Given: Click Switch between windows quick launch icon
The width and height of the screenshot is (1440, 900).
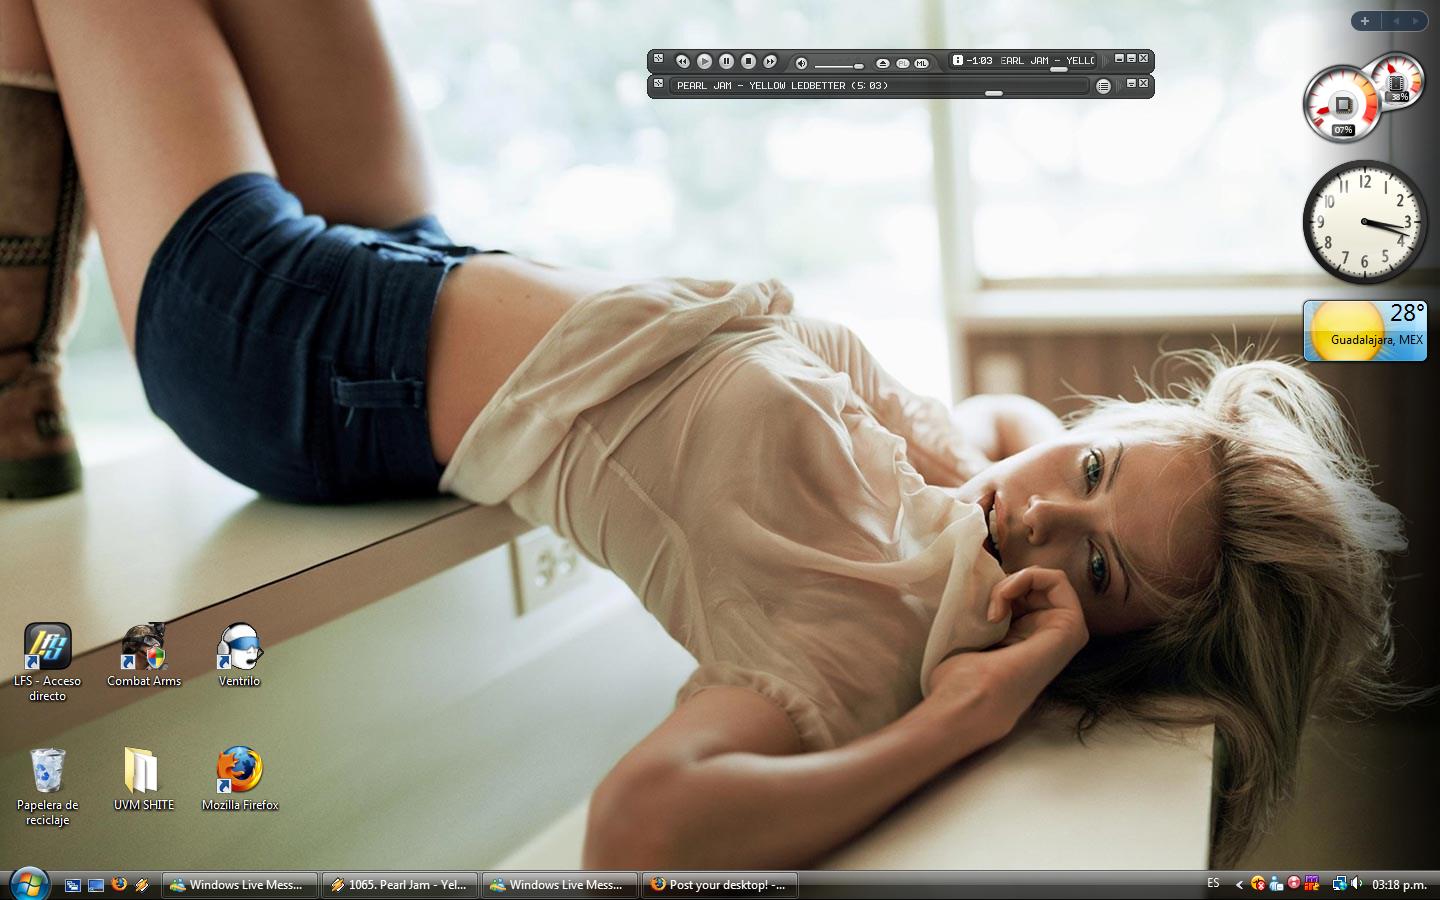Looking at the screenshot, I should pyautogui.click(x=73, y=885).
